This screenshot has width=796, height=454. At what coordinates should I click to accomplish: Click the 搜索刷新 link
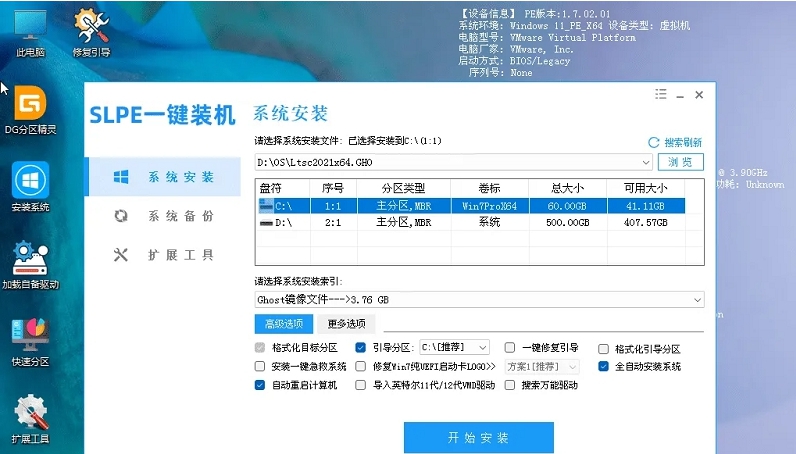click(683, 143)
